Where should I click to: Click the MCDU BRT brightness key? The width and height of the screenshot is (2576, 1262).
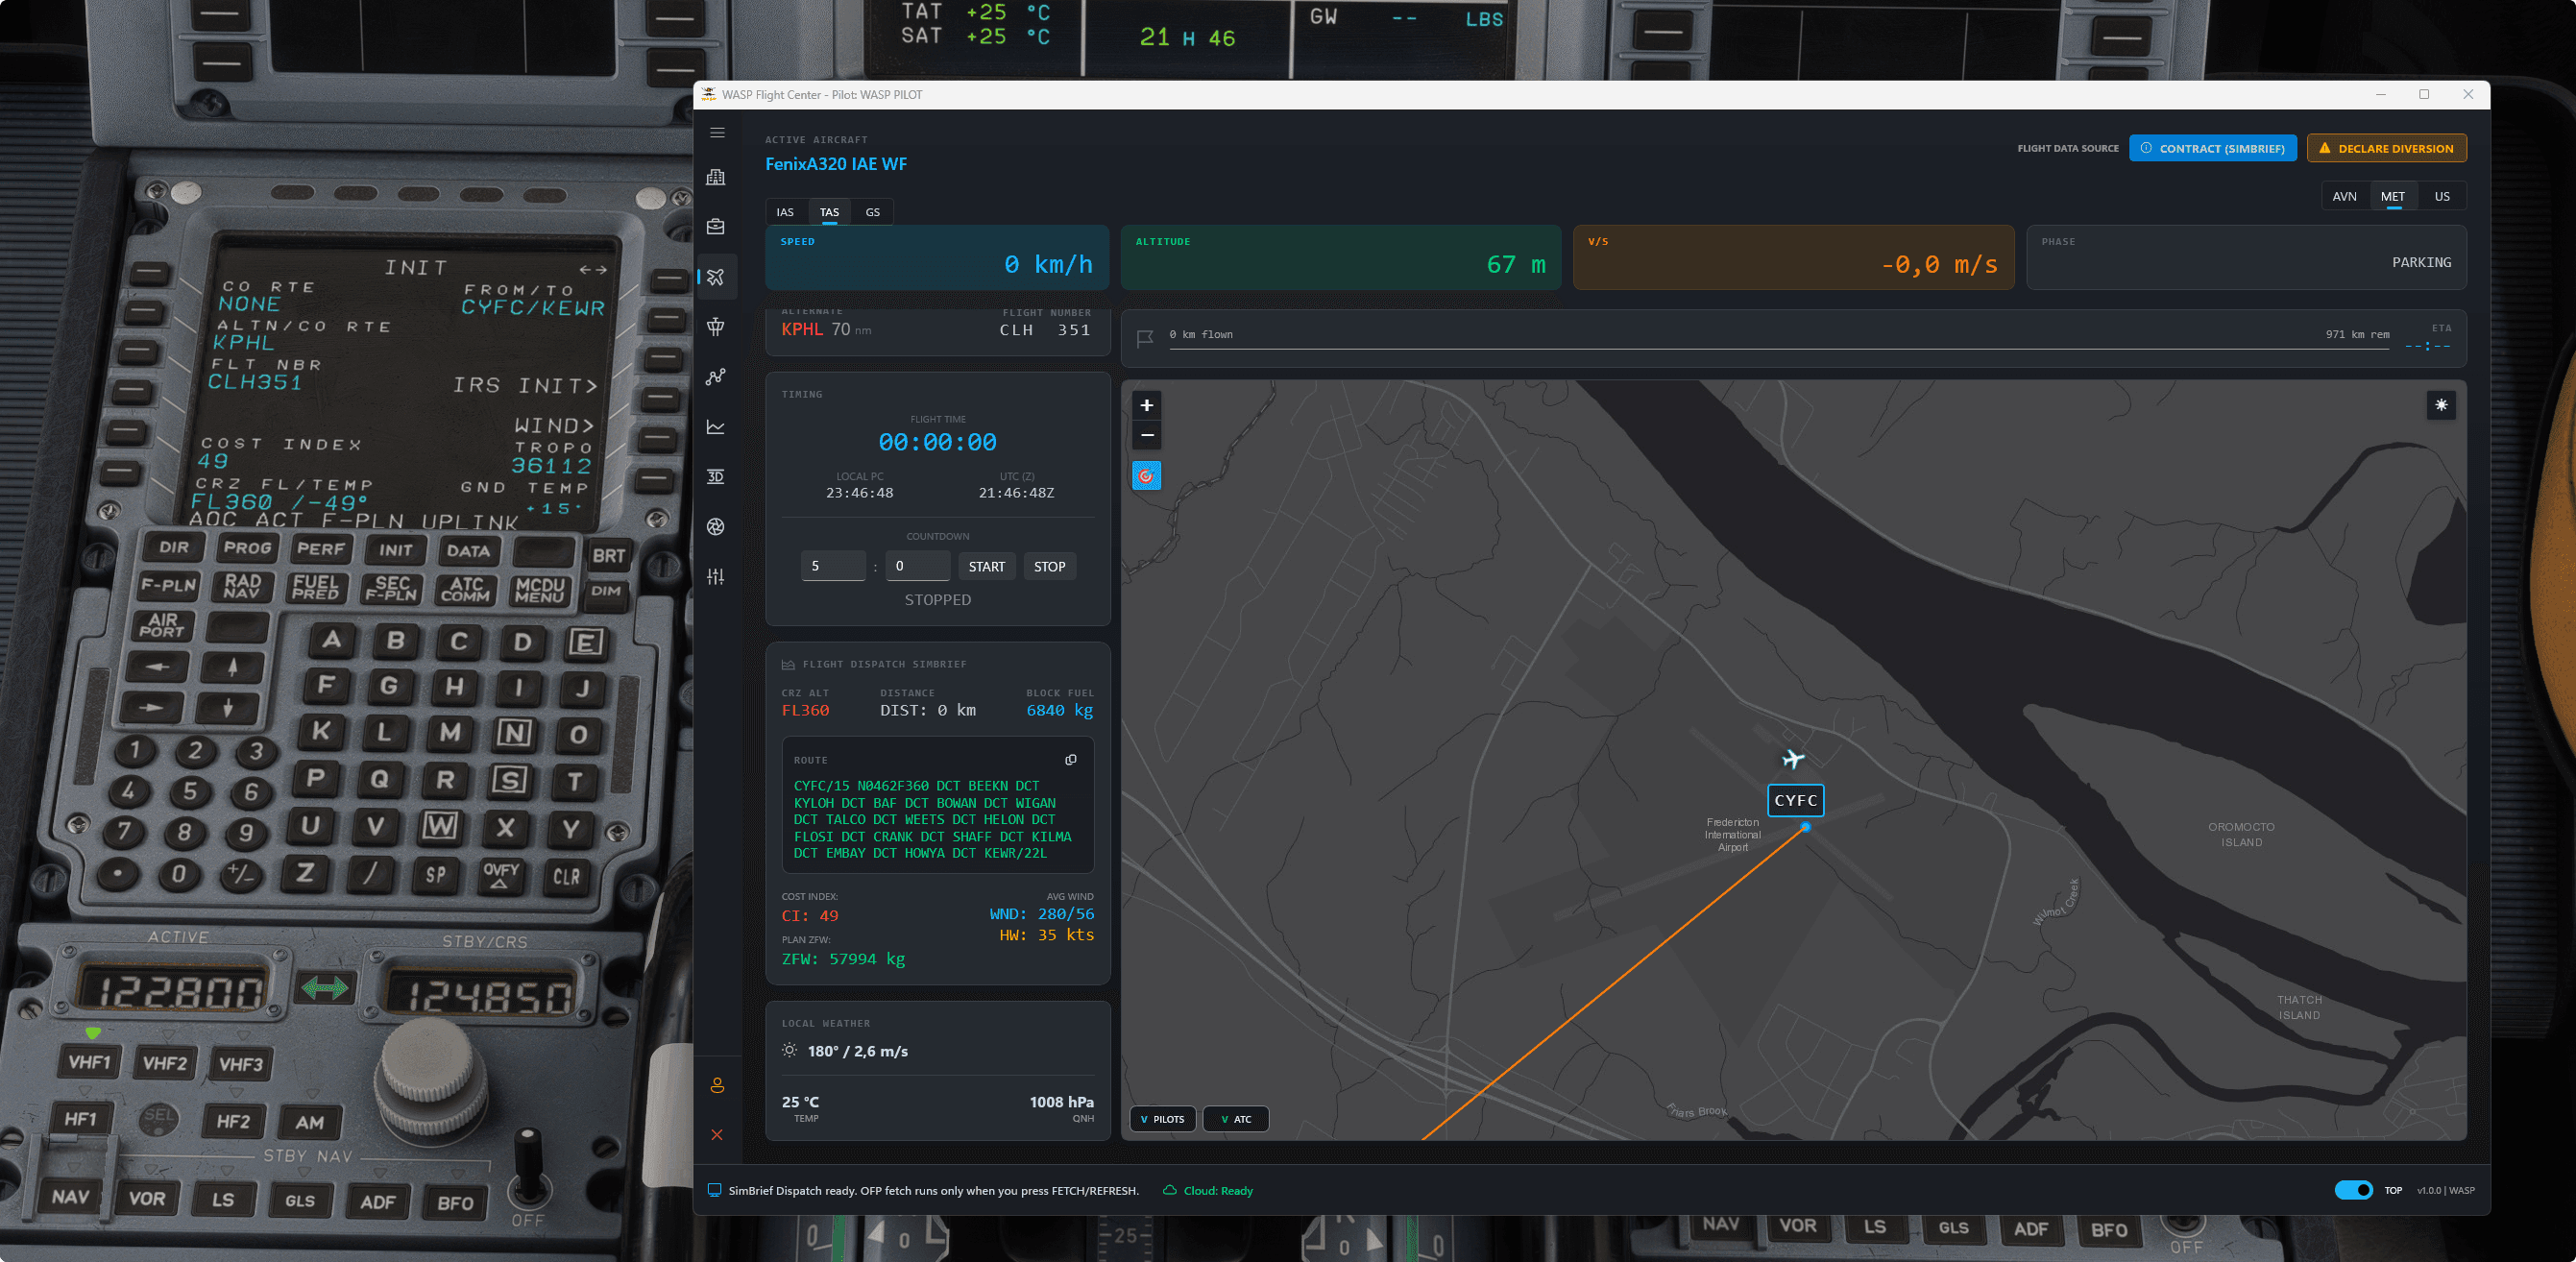pos(609,556)
